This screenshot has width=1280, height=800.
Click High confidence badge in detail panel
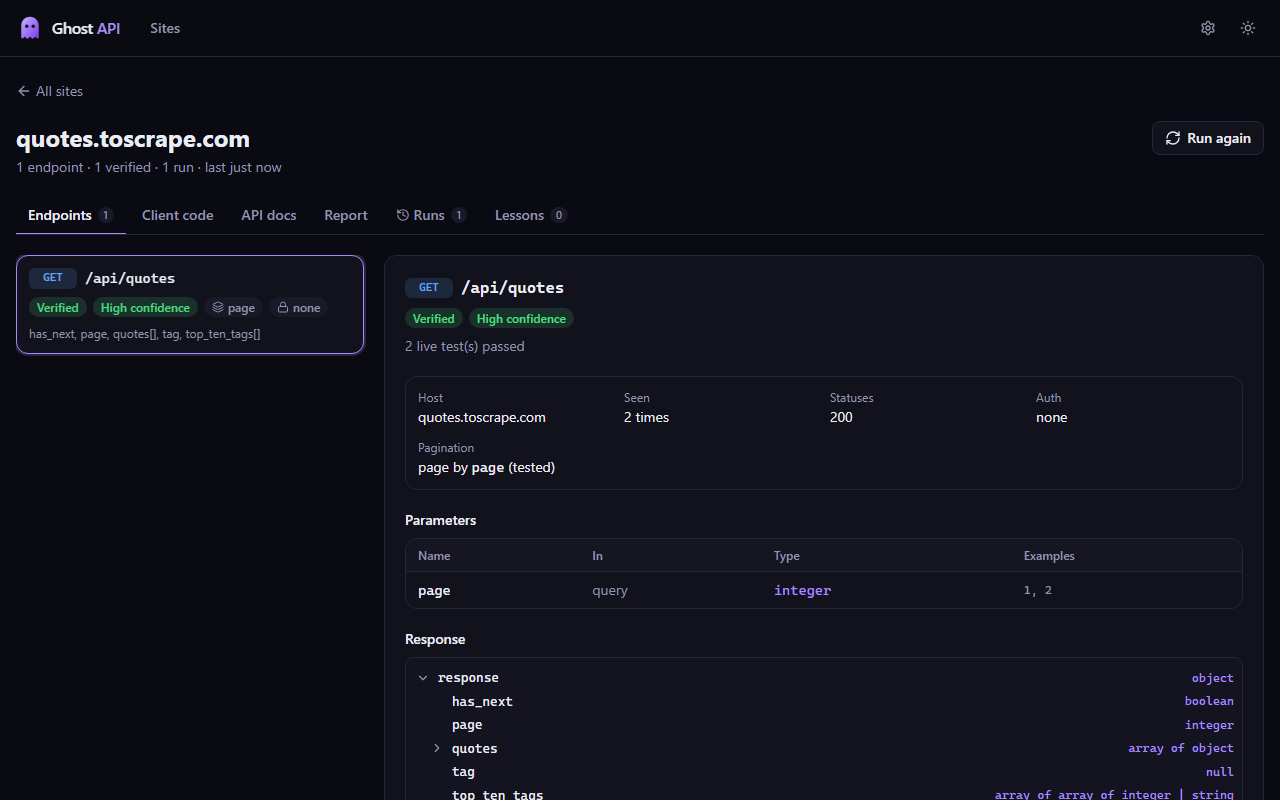point(521,319)
